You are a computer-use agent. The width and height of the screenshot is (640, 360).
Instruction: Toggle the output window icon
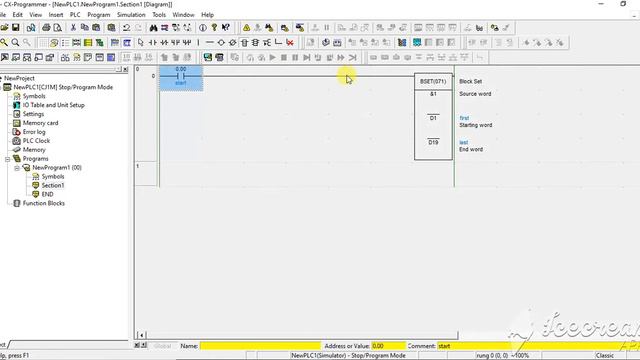(16, 58)
